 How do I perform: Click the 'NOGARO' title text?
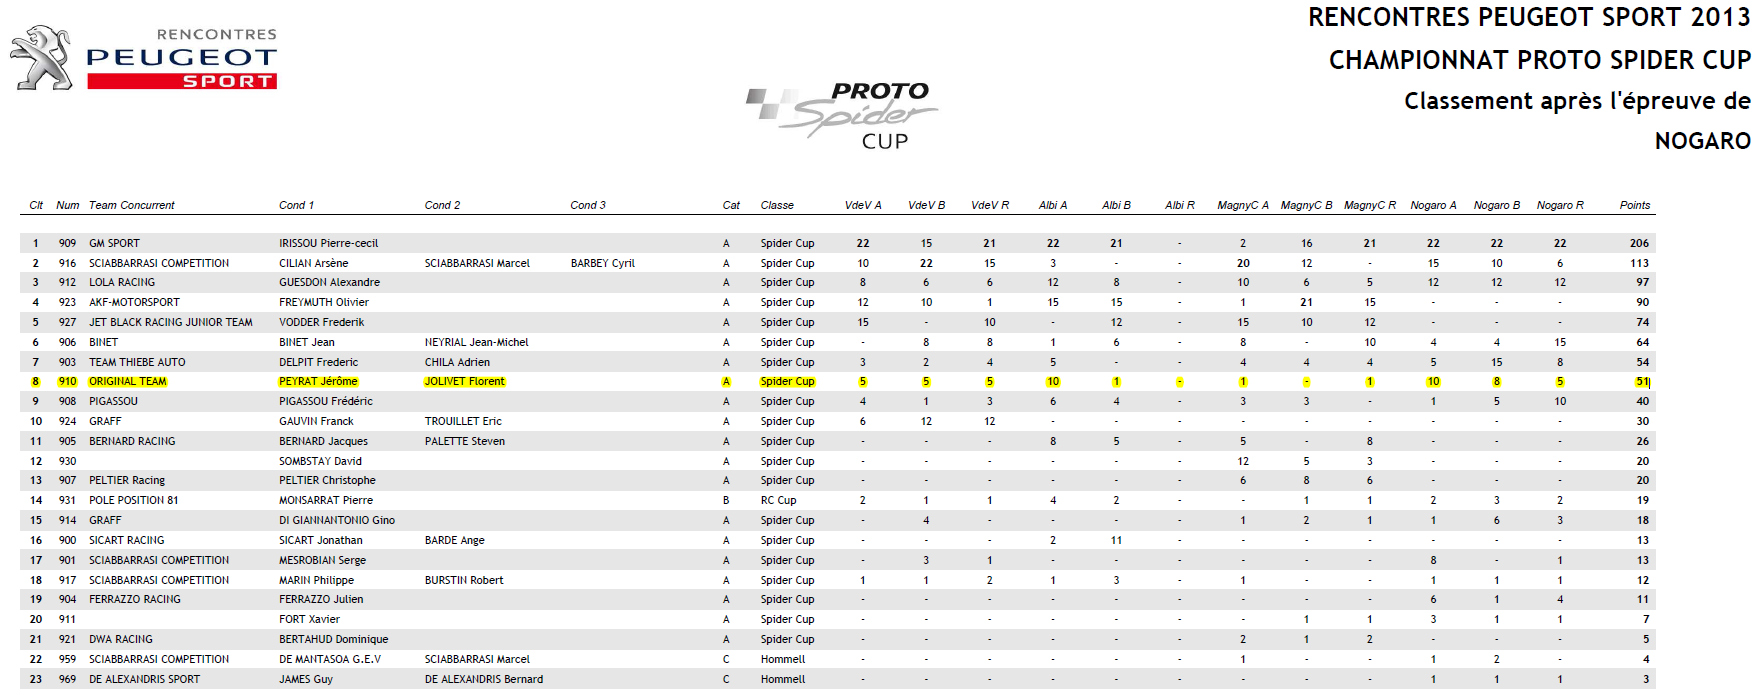point(1702,141)
